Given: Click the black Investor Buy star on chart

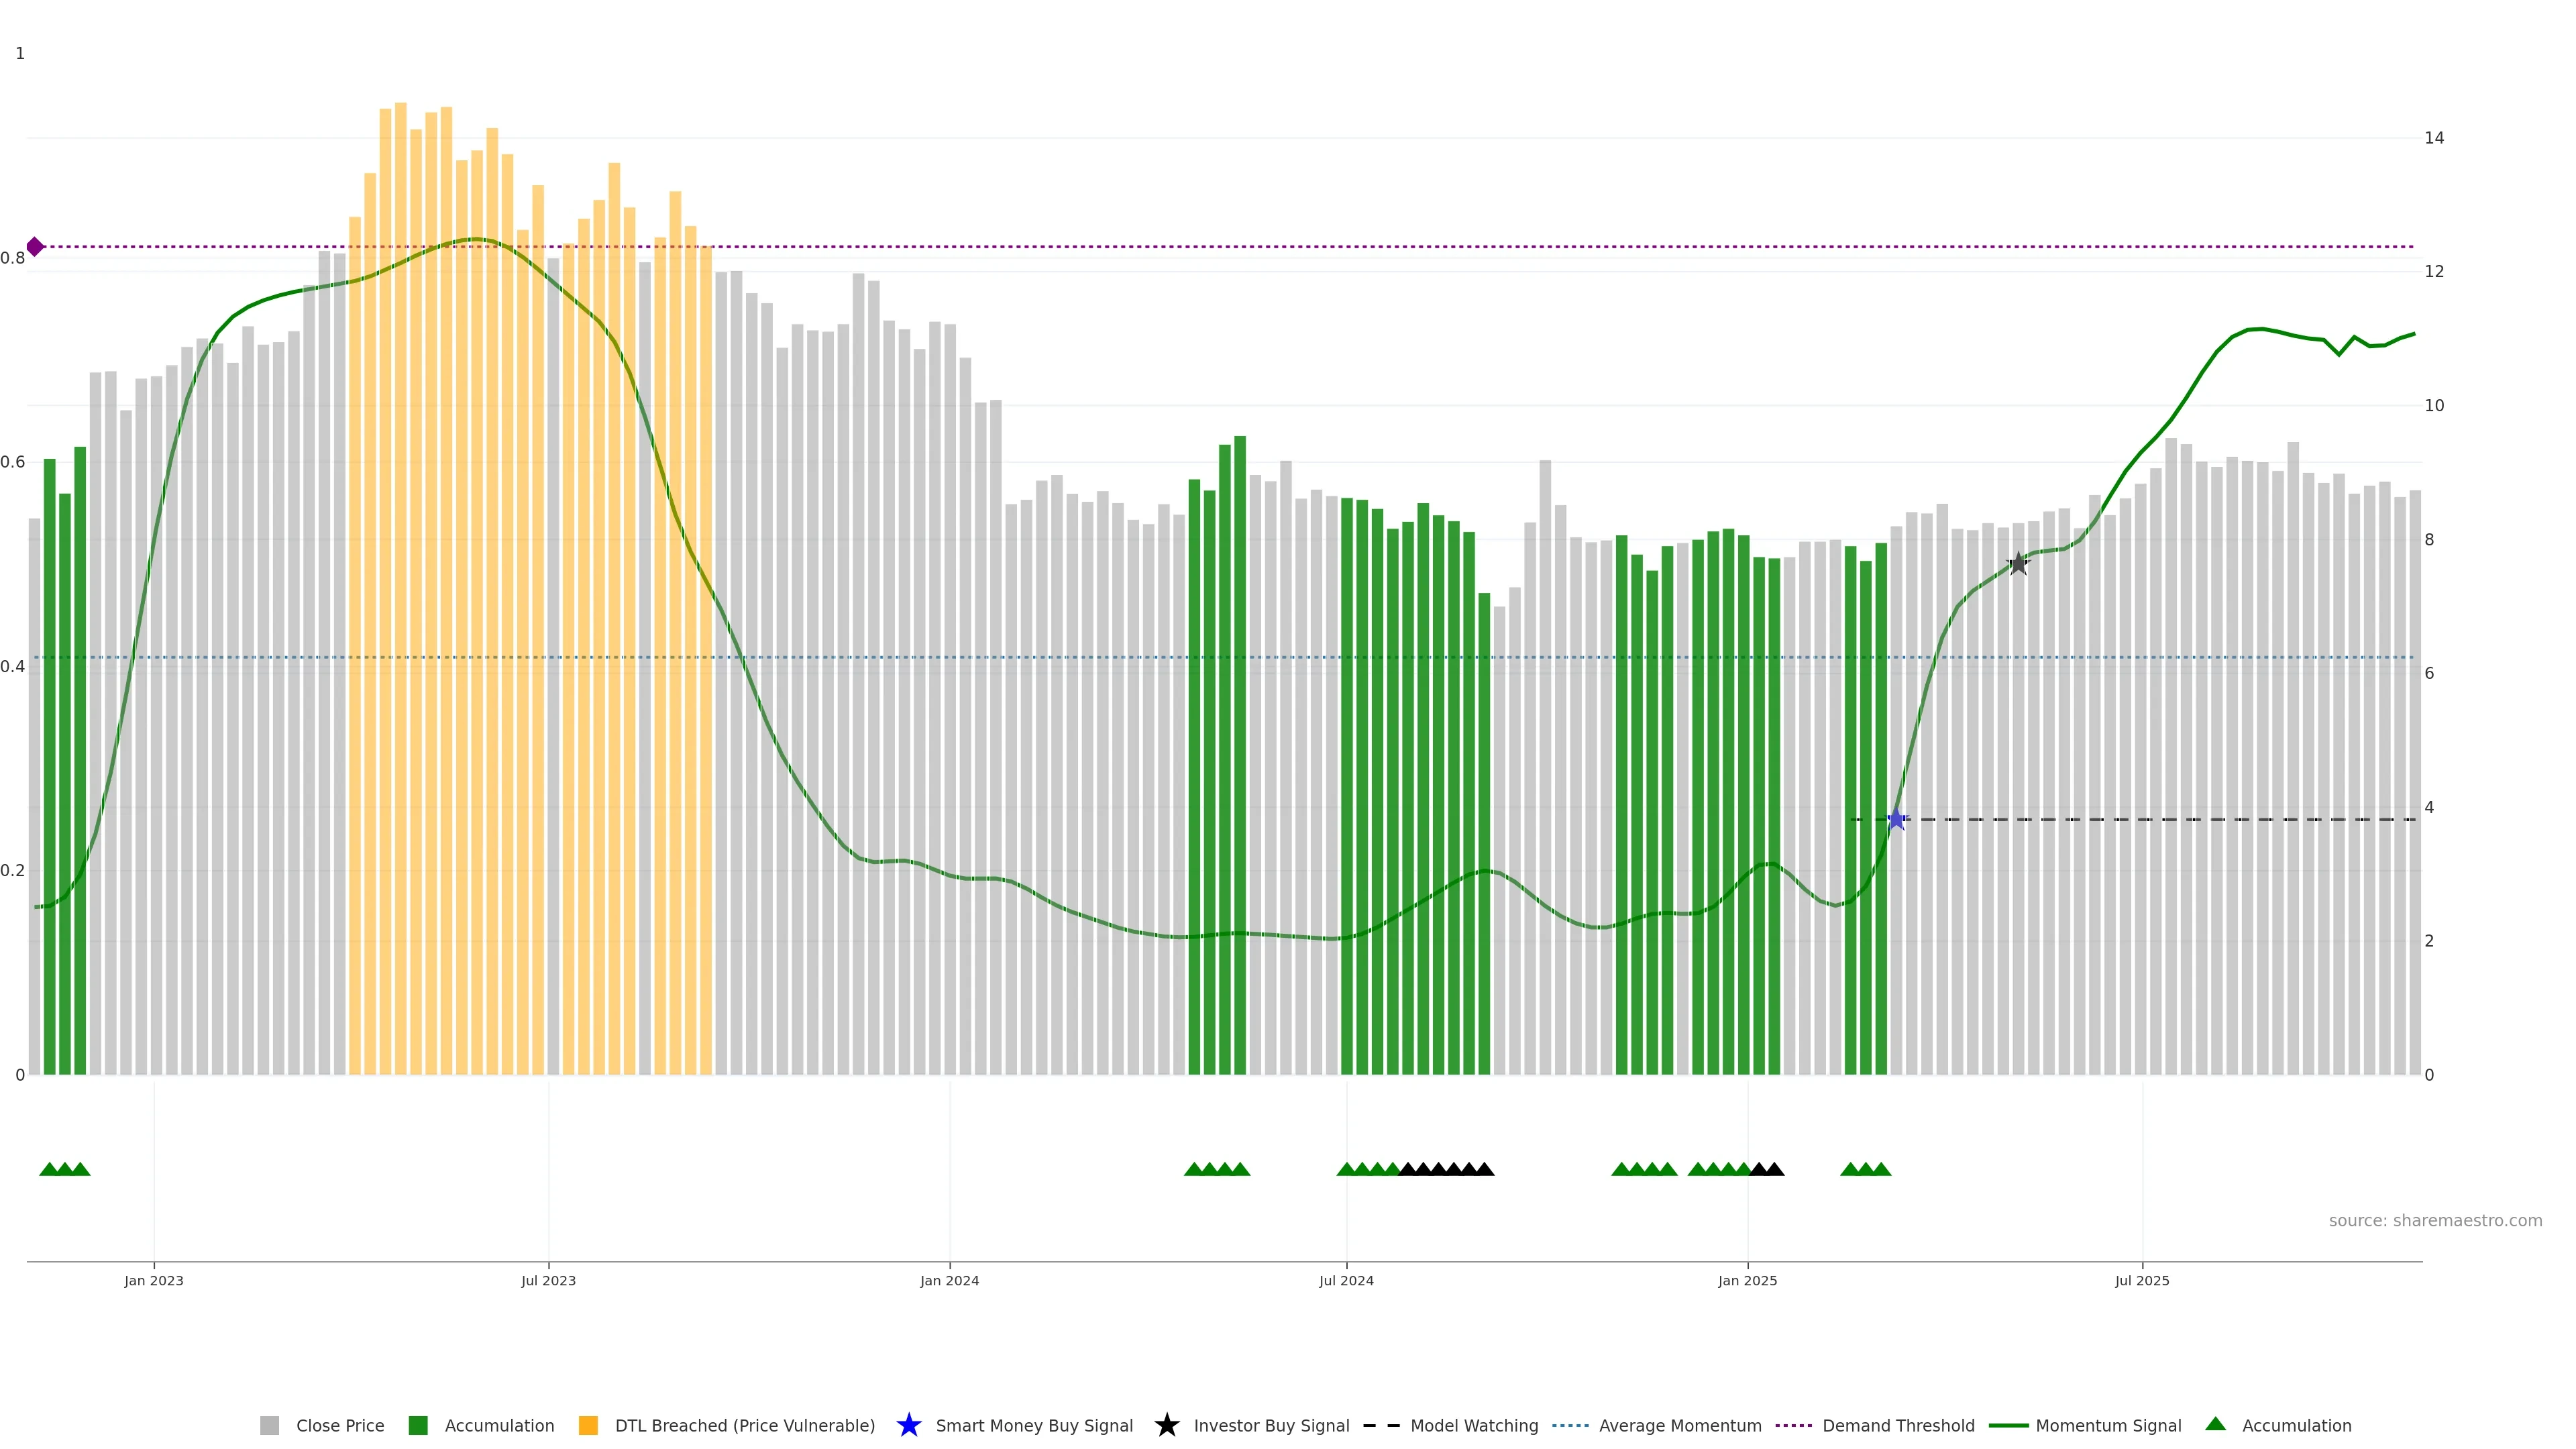Looking at the screenshot, I should coord(2018,564).
